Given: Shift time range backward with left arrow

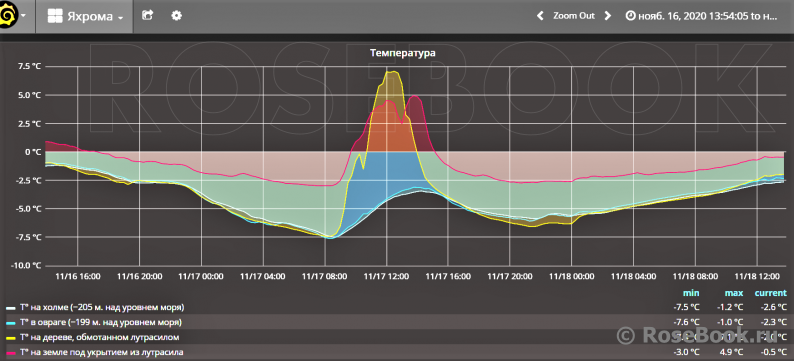Looking at the screenshot, I should (540, 16).
